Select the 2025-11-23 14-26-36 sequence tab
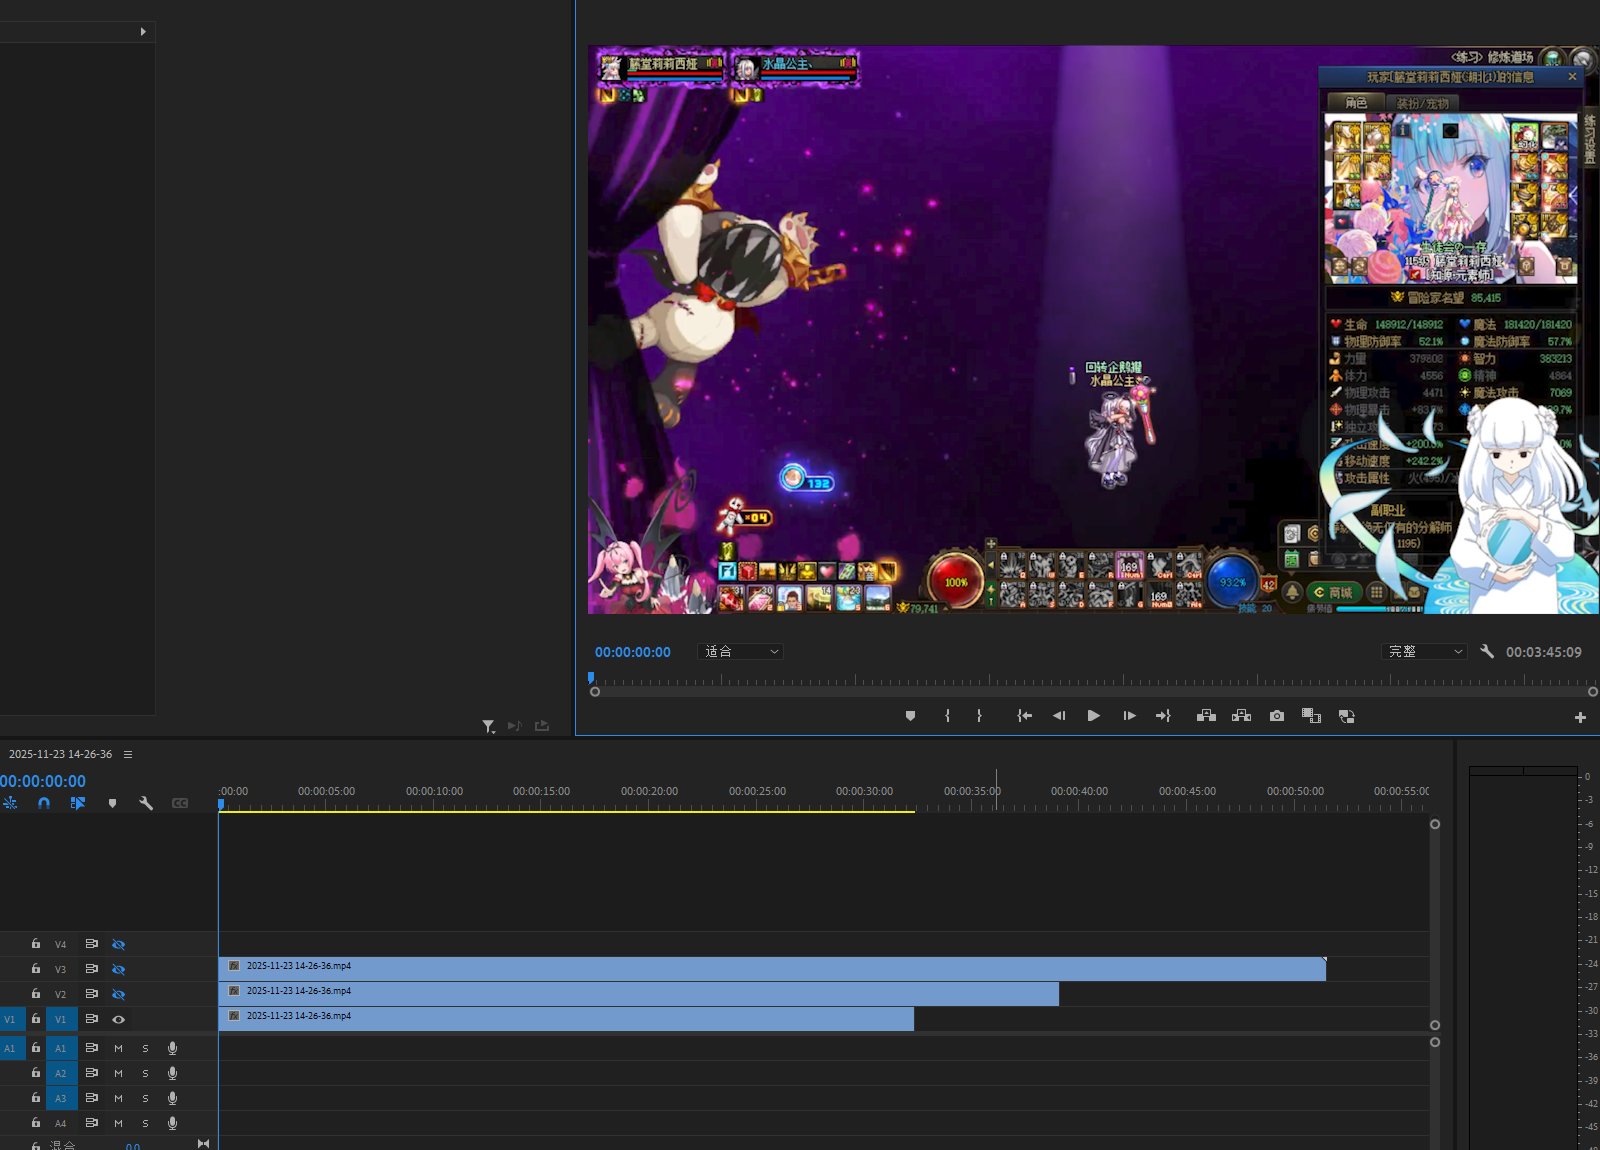 [x=60, y=754]
